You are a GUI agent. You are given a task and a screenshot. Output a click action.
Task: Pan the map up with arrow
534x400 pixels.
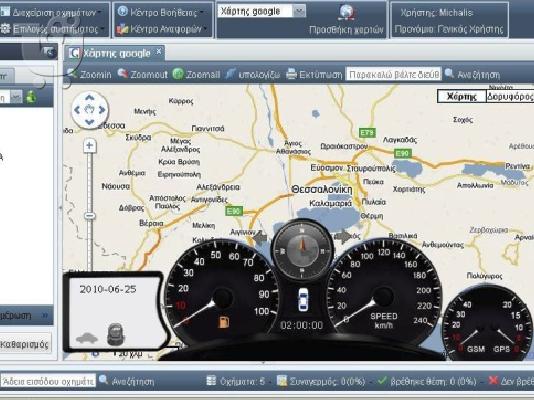click(90, 98)
